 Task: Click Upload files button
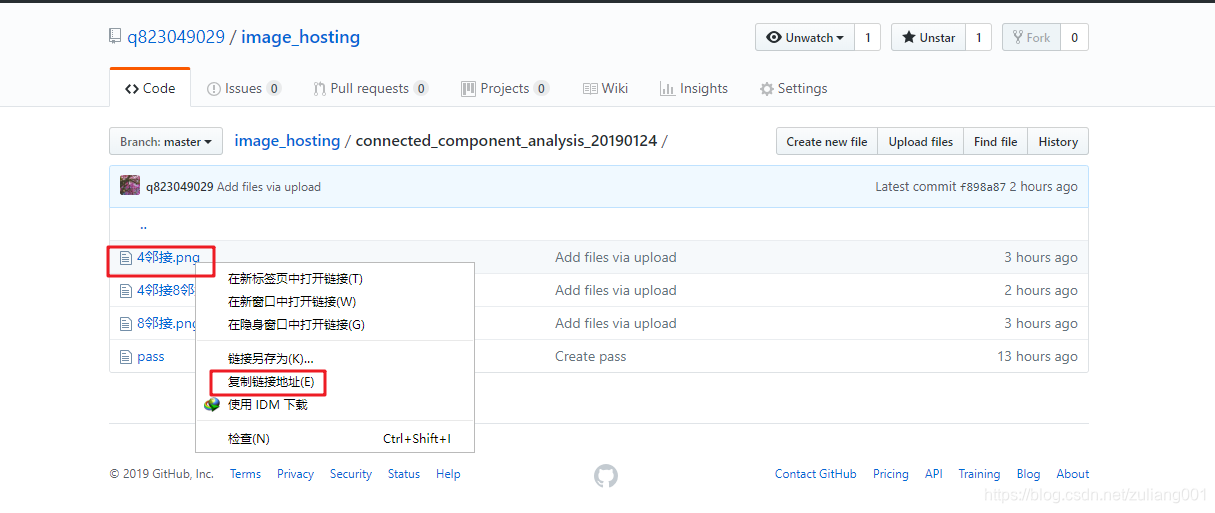click(921, 141)
